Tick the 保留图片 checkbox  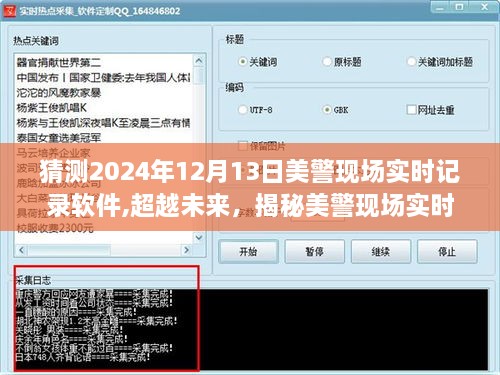[x=262, y=146]
